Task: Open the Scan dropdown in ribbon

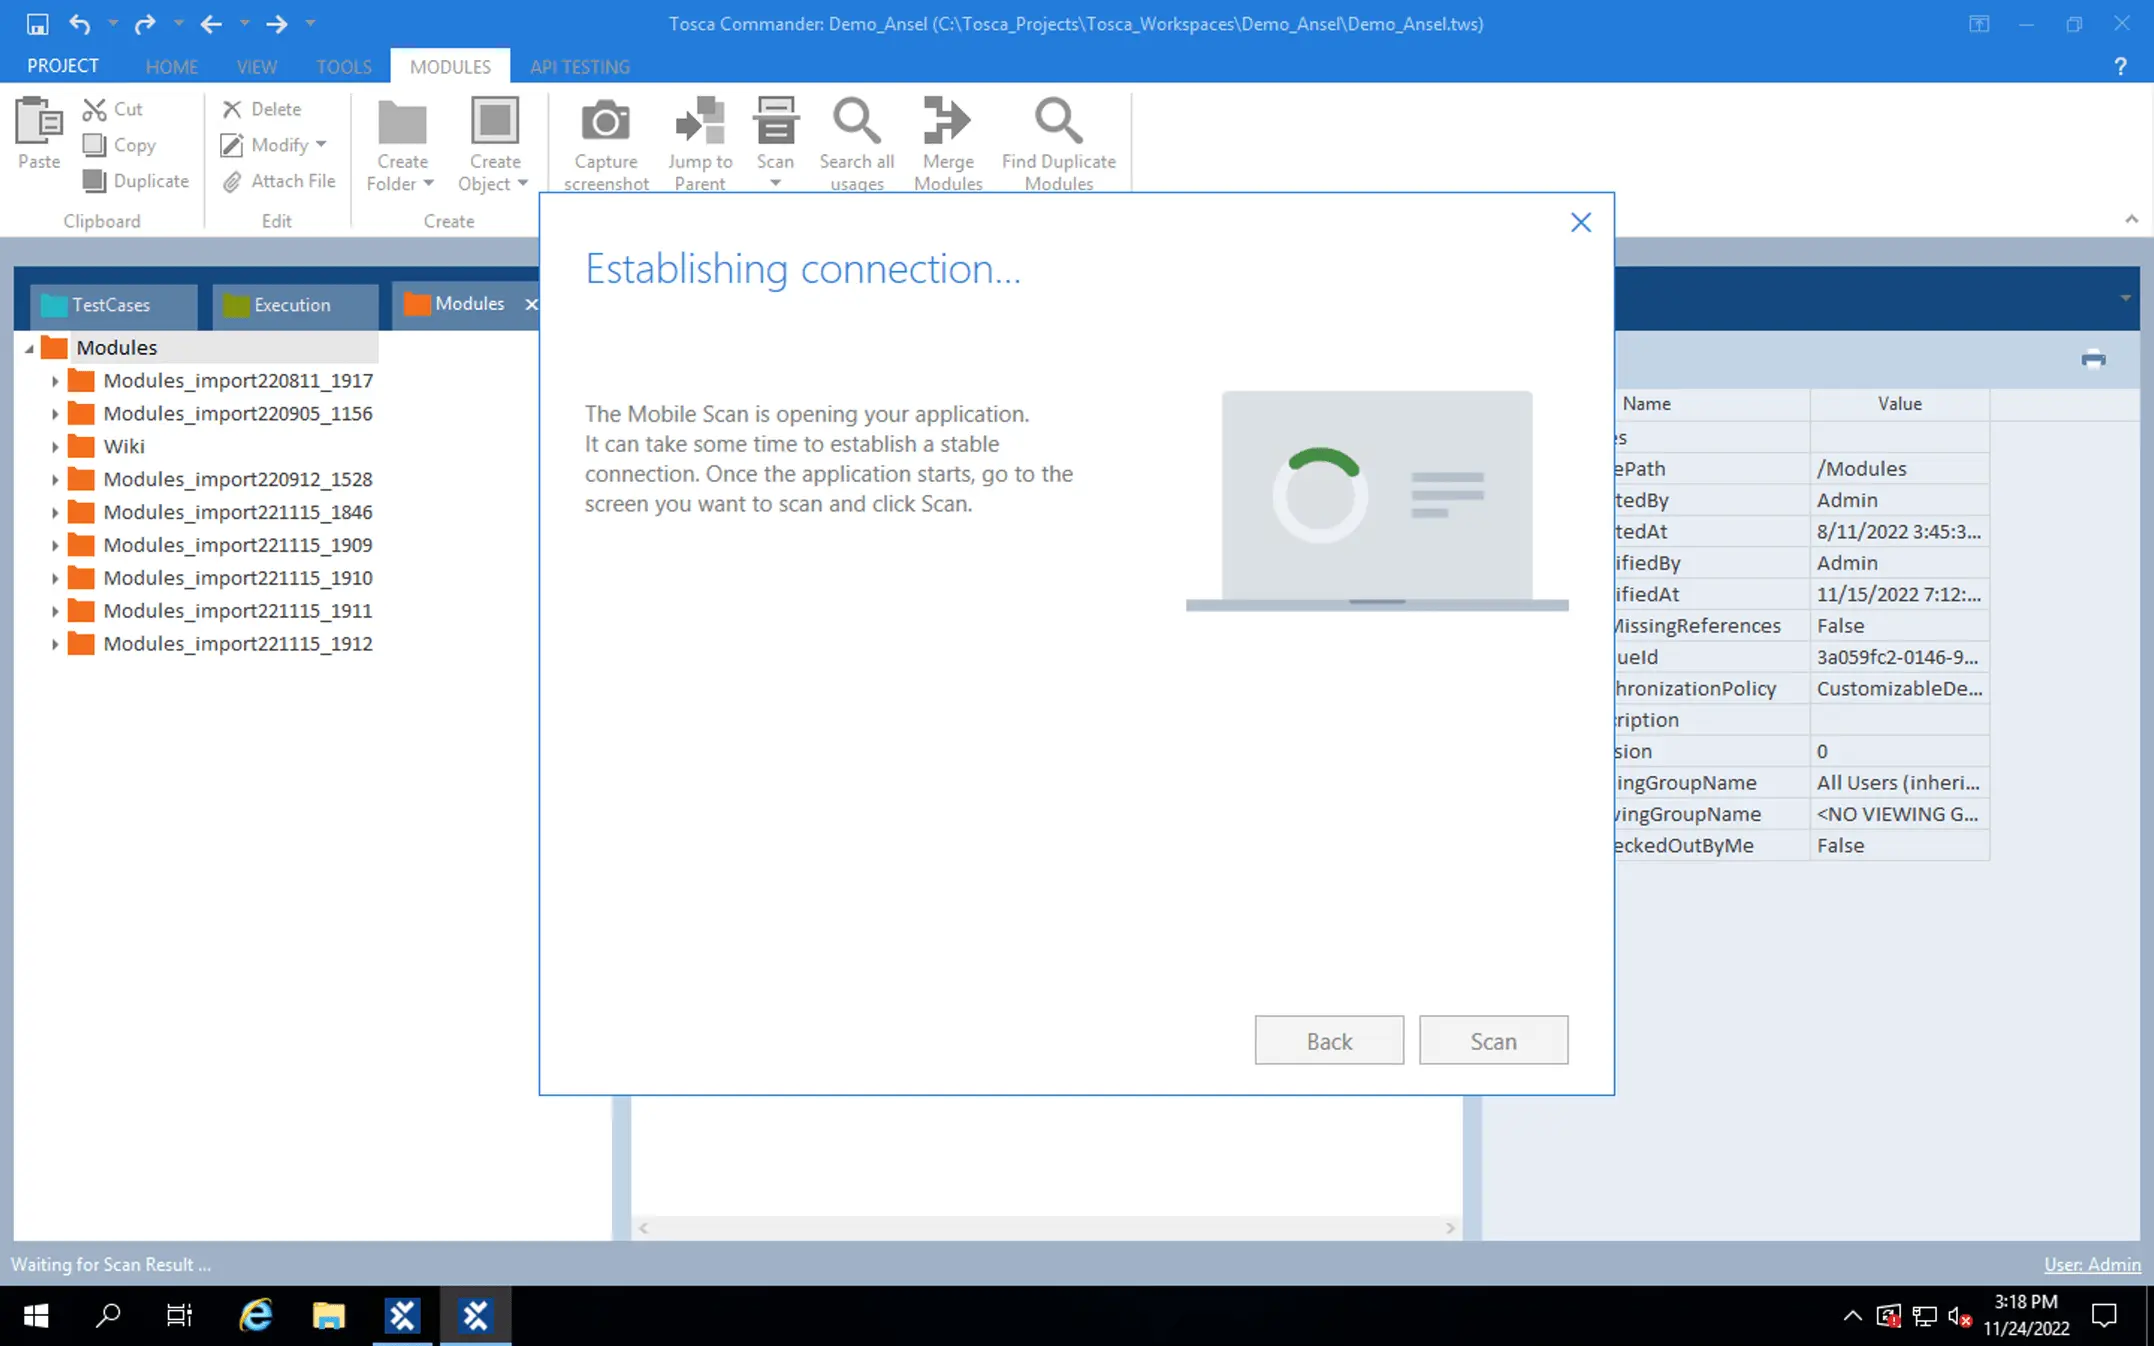Action: (775, 184)
